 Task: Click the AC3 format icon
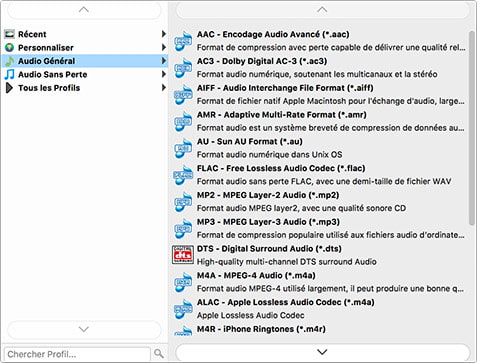pyautogui.click(x=183, y=68)
